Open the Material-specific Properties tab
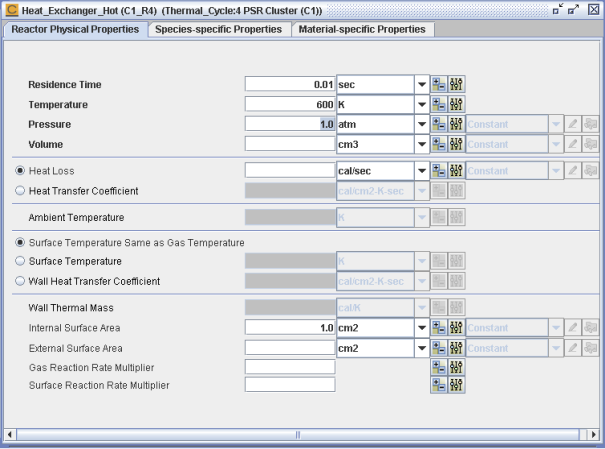Image resolution: width=605 pixels, height=449 pixels. click(362, 29)
